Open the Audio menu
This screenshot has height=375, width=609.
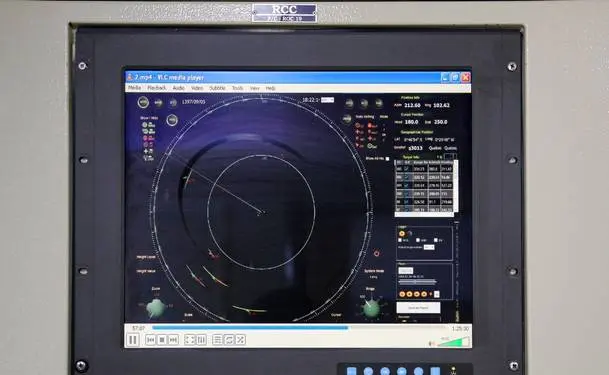tap(179, 88)
